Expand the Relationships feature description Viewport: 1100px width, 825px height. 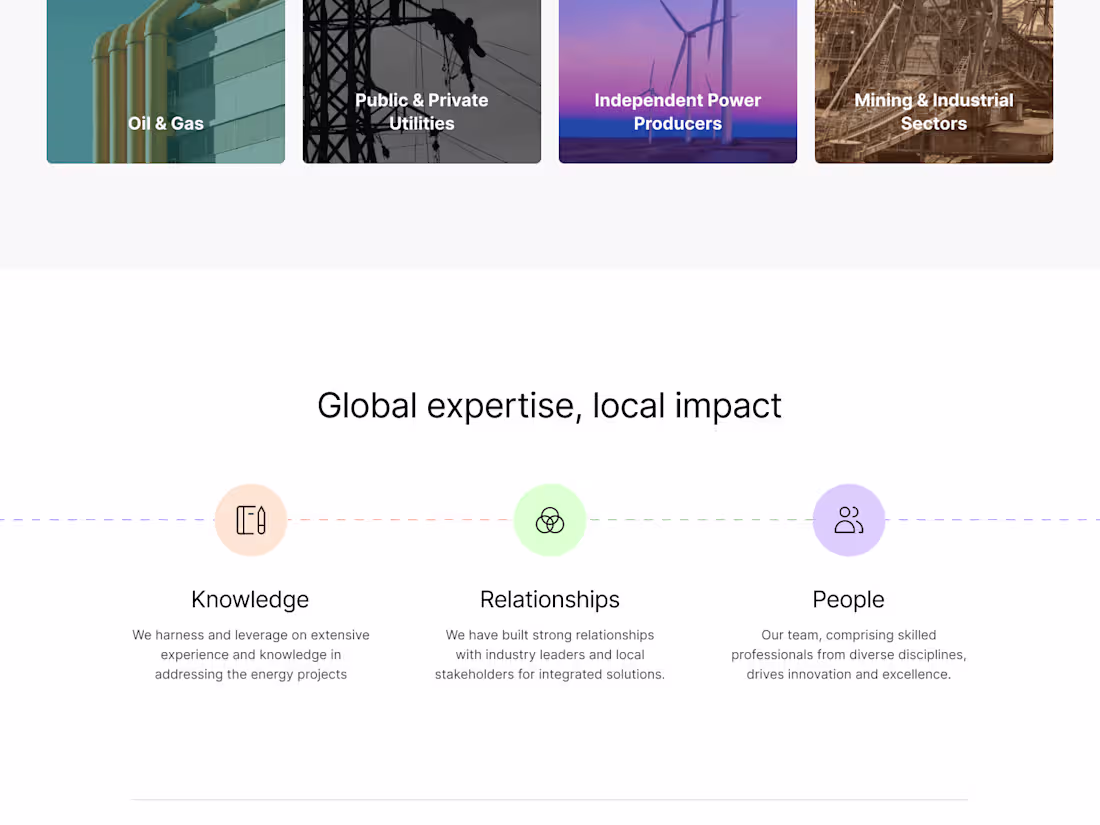549,654
